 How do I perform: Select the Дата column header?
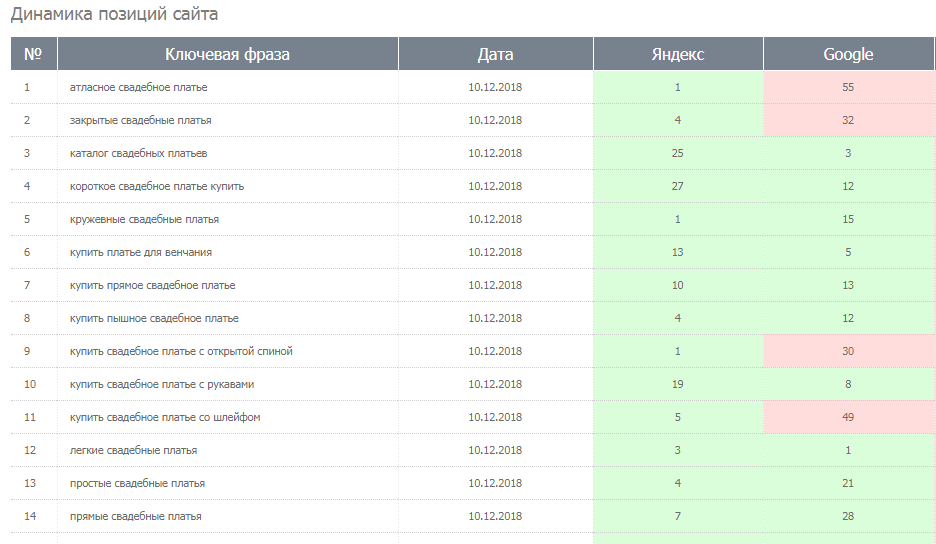tap(495, 54)
